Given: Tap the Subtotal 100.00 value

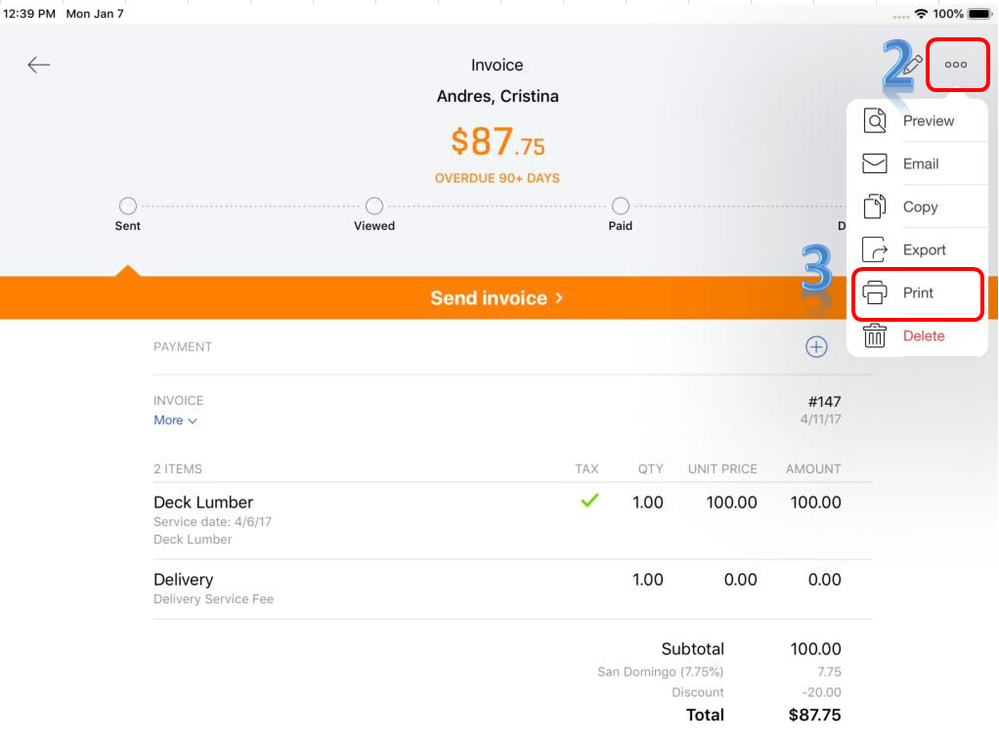Looking at the screenshot, I should coord(816,649).
